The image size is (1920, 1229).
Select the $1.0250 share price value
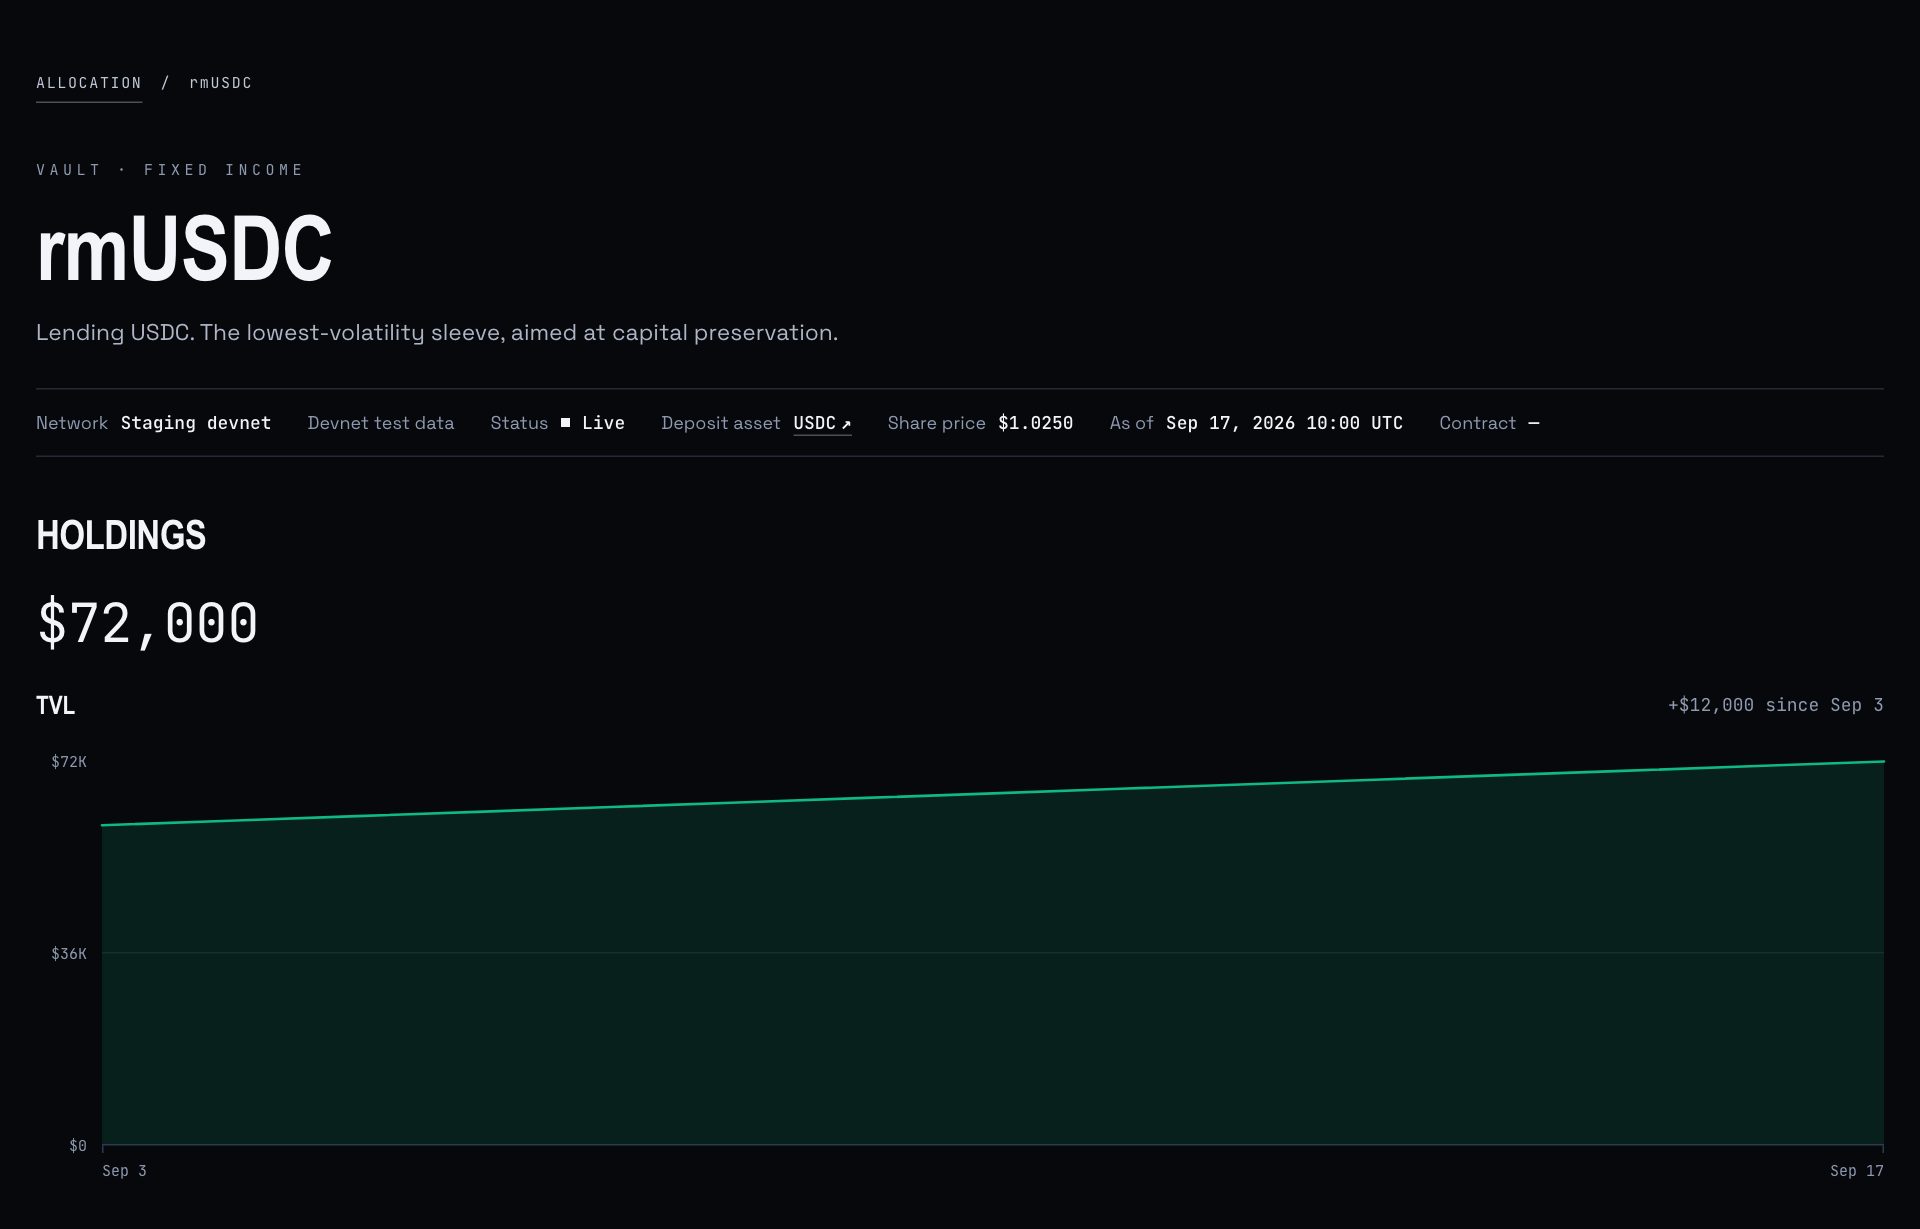(1035, 423)
